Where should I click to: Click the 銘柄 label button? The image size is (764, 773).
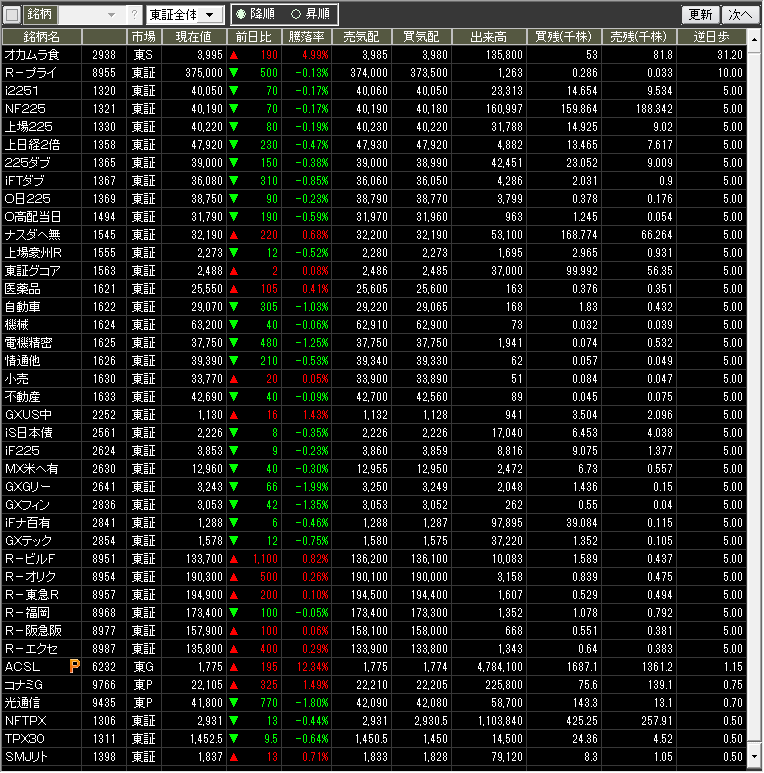click(40, 15)
